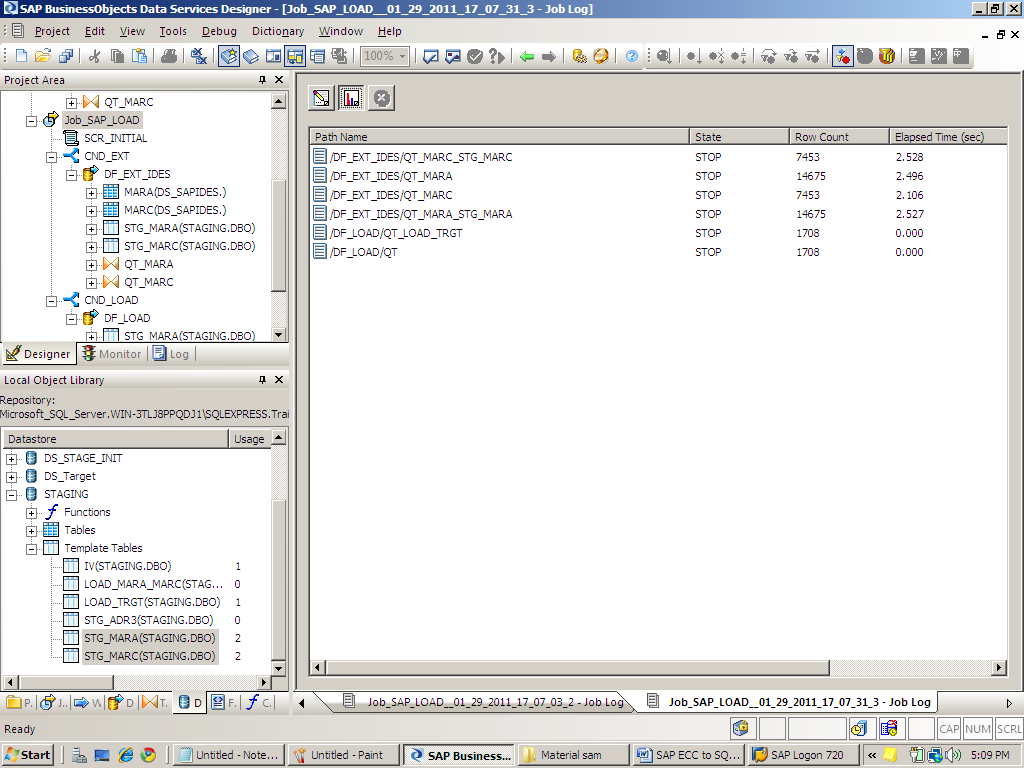
Task: Open the Edit menu
Action: click(x=95, y=31)
